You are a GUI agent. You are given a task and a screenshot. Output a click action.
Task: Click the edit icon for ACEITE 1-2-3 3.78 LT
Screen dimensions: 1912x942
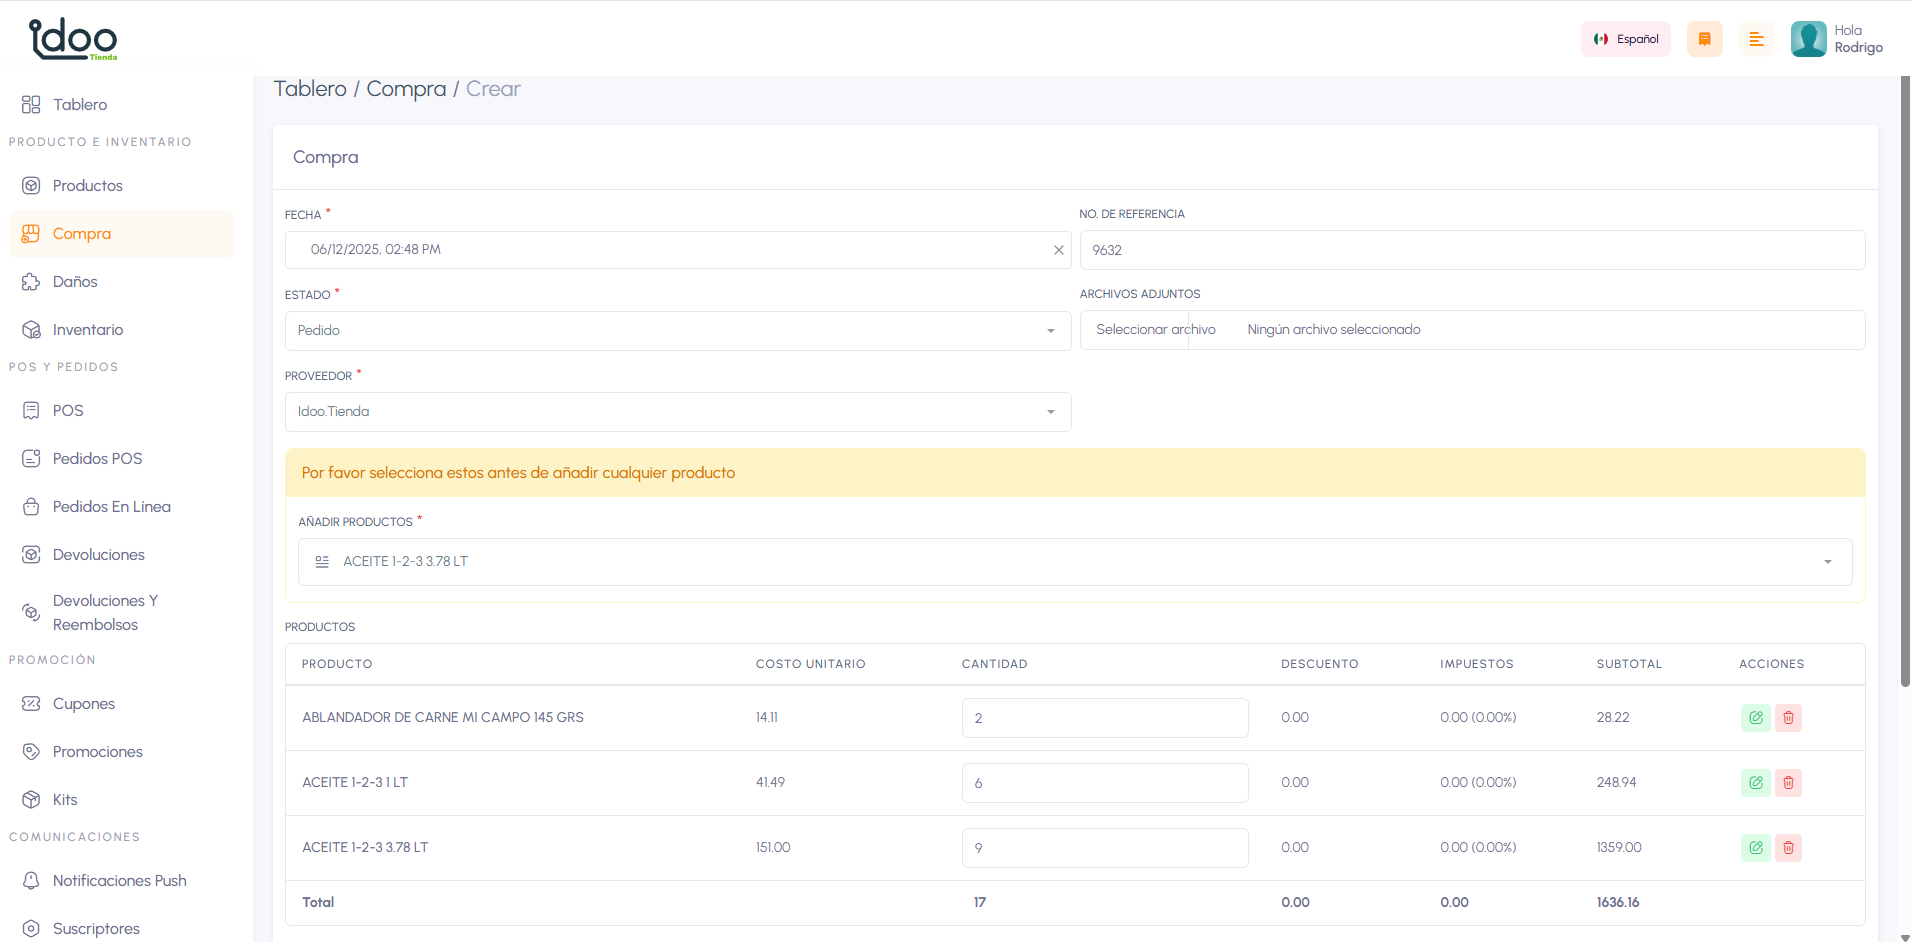1755,848
